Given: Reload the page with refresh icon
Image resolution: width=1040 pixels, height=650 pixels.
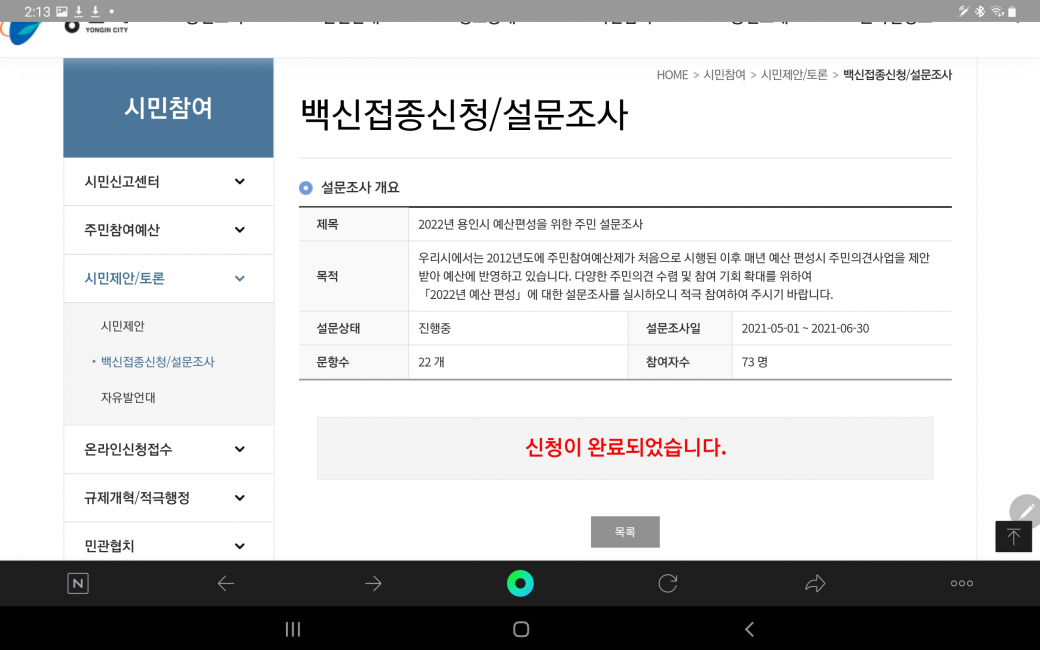Looking at the screenshot, I should point(668,584).
